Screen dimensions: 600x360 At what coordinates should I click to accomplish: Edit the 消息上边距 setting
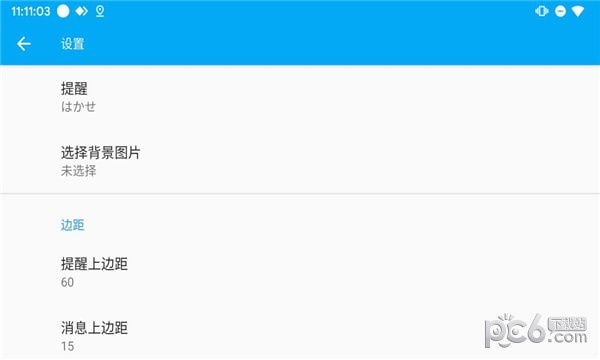300,337
